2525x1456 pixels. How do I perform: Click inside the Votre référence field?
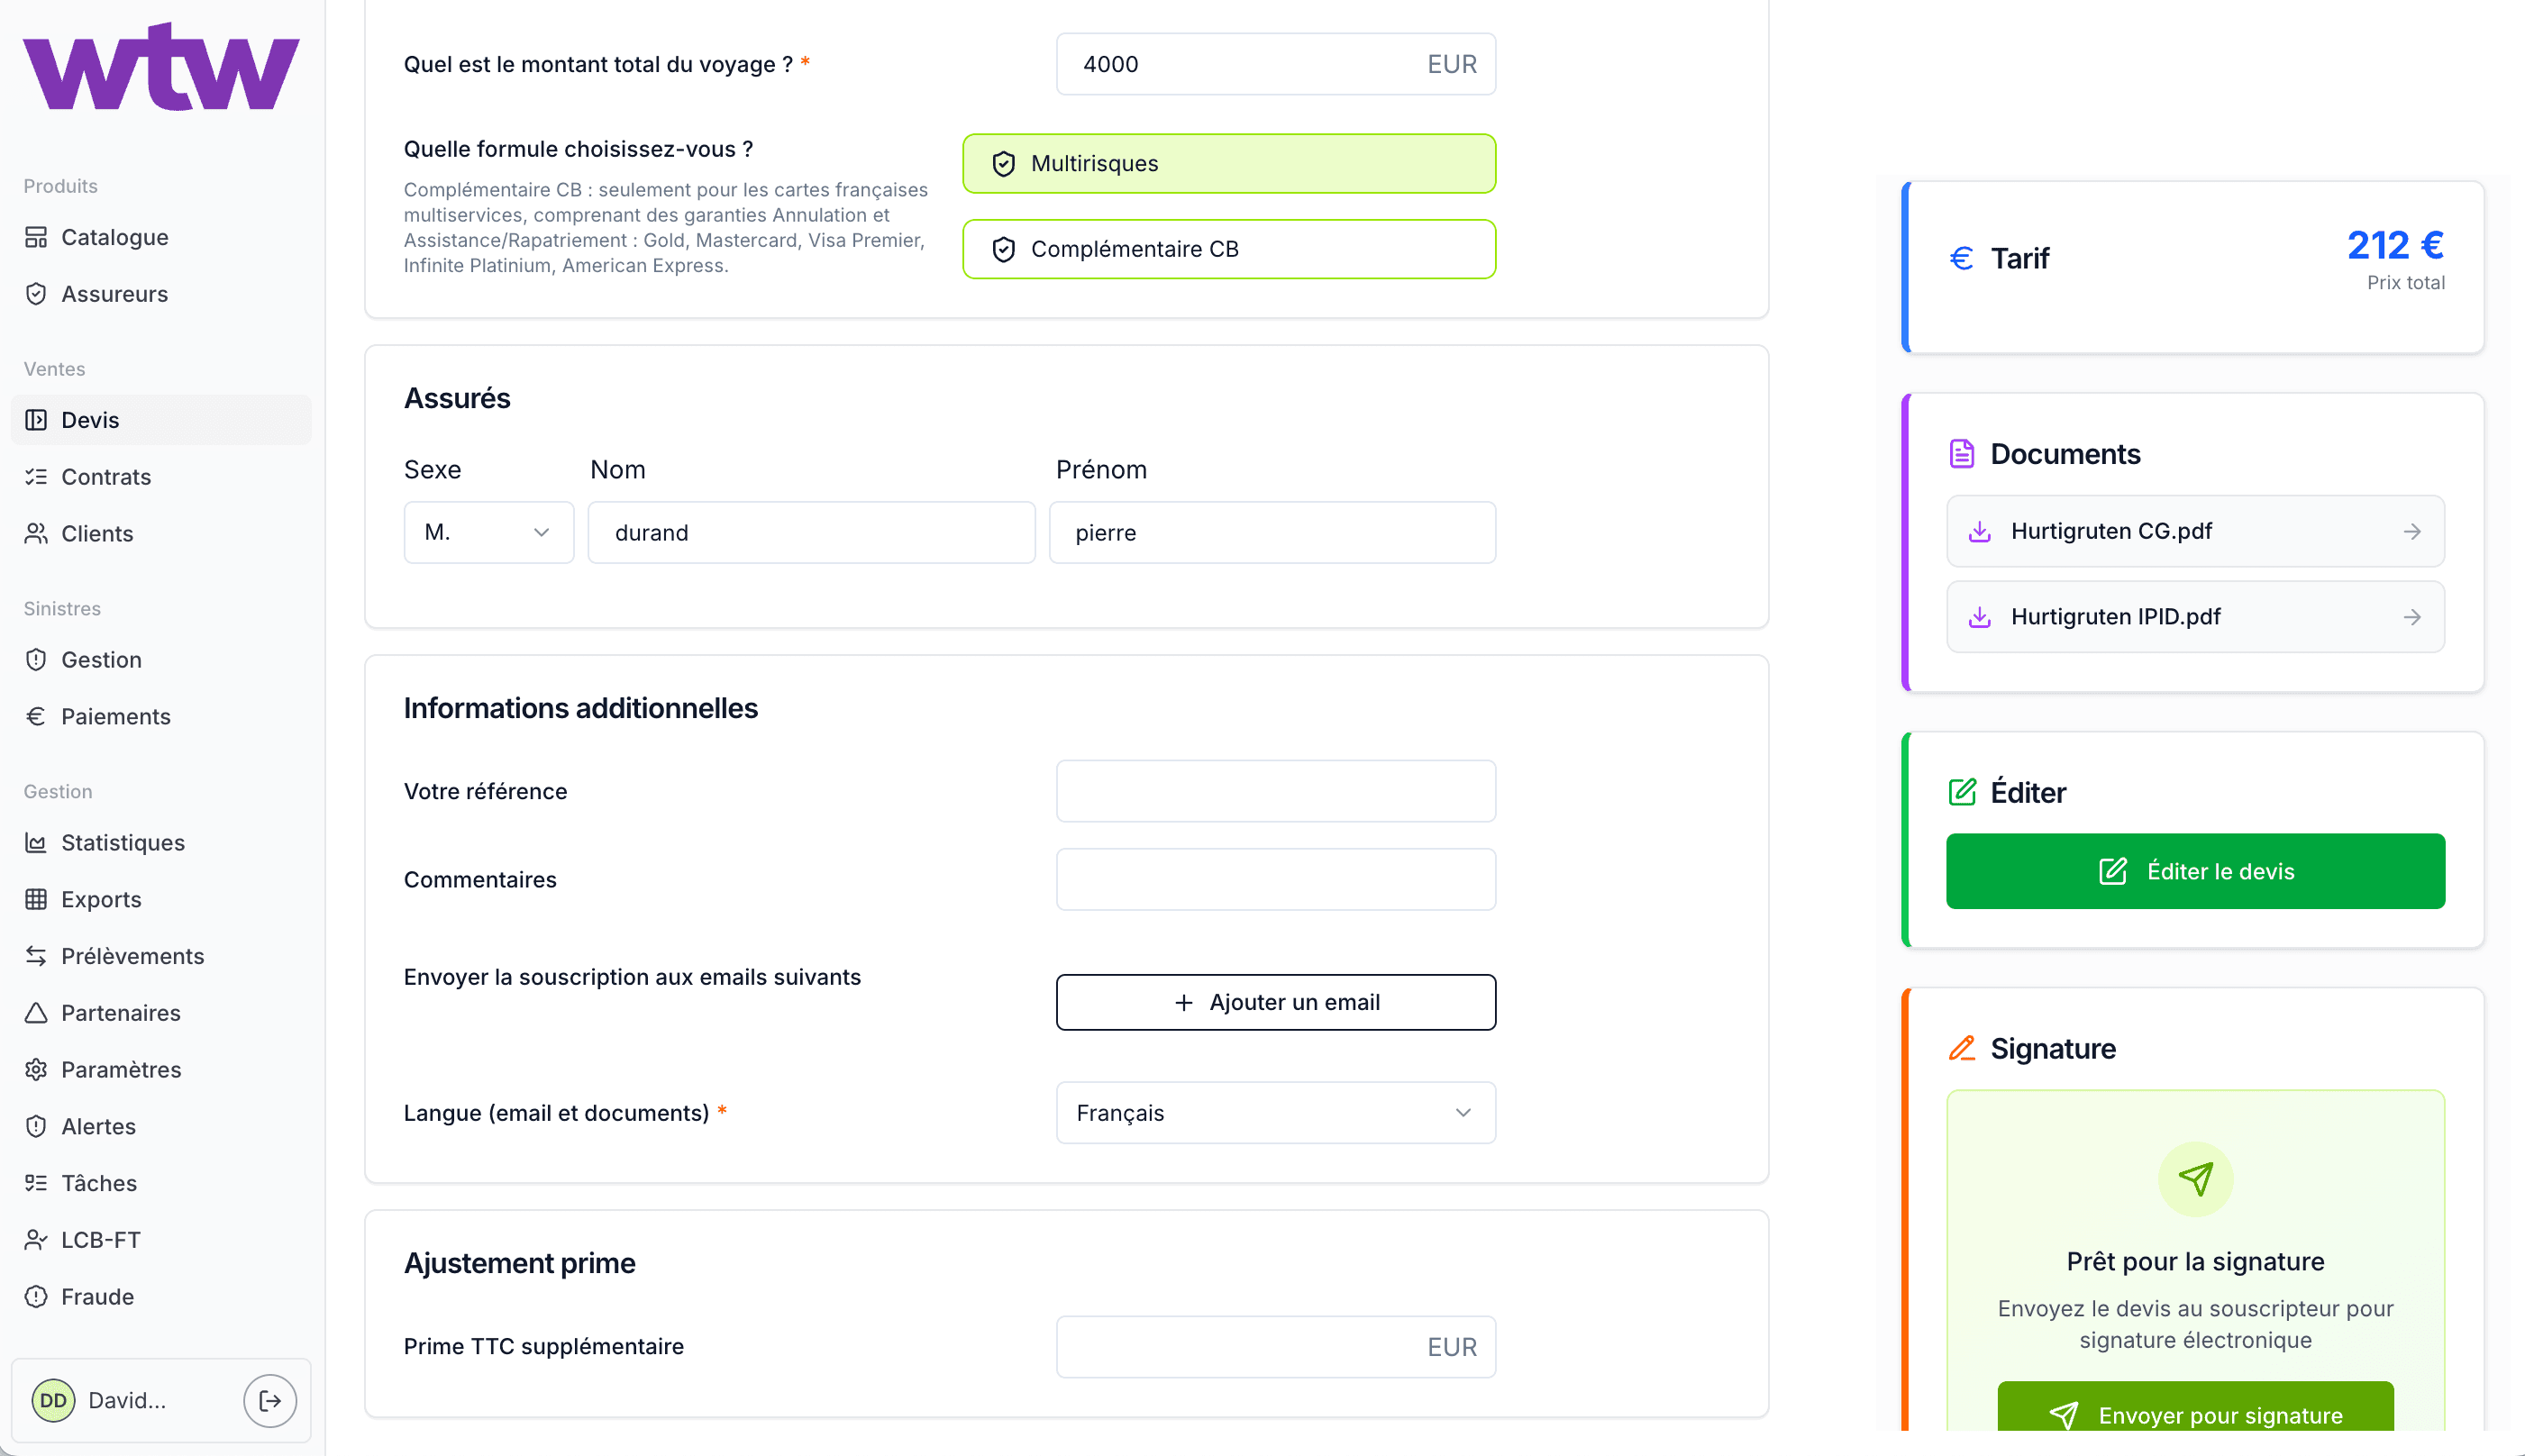coord(1274,790)
